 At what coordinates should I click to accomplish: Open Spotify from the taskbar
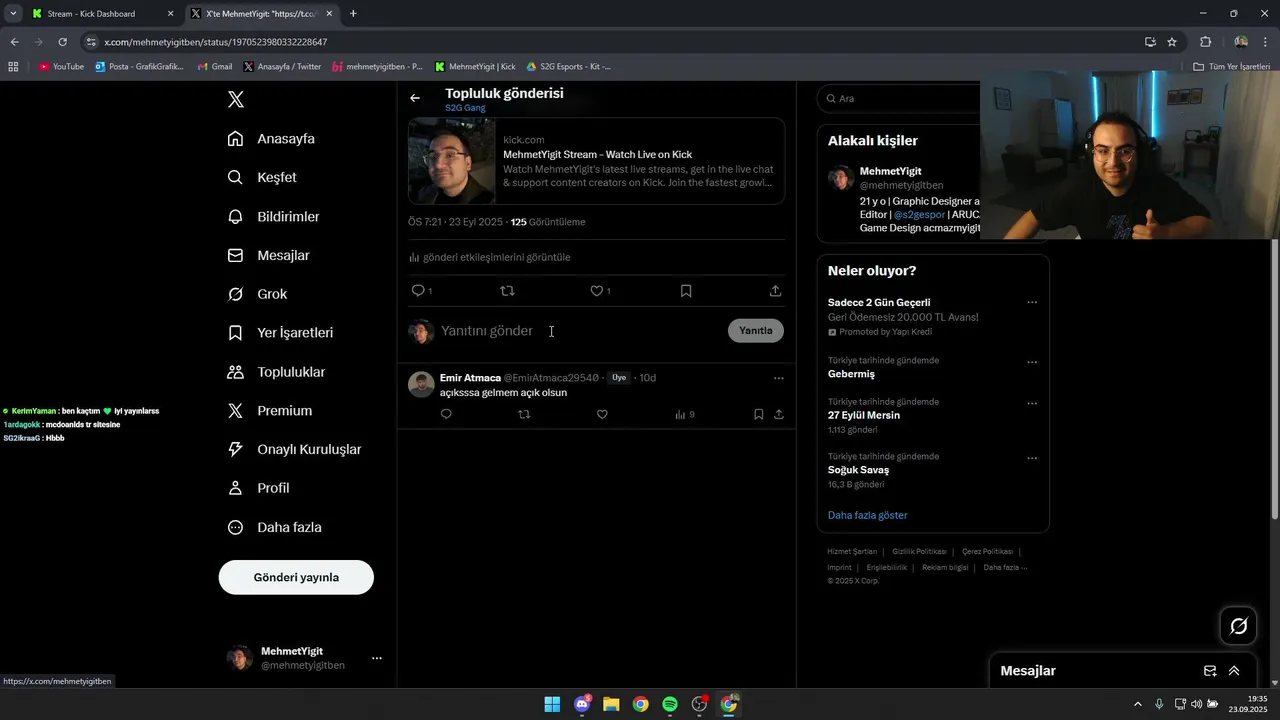(x=670, y=704)
